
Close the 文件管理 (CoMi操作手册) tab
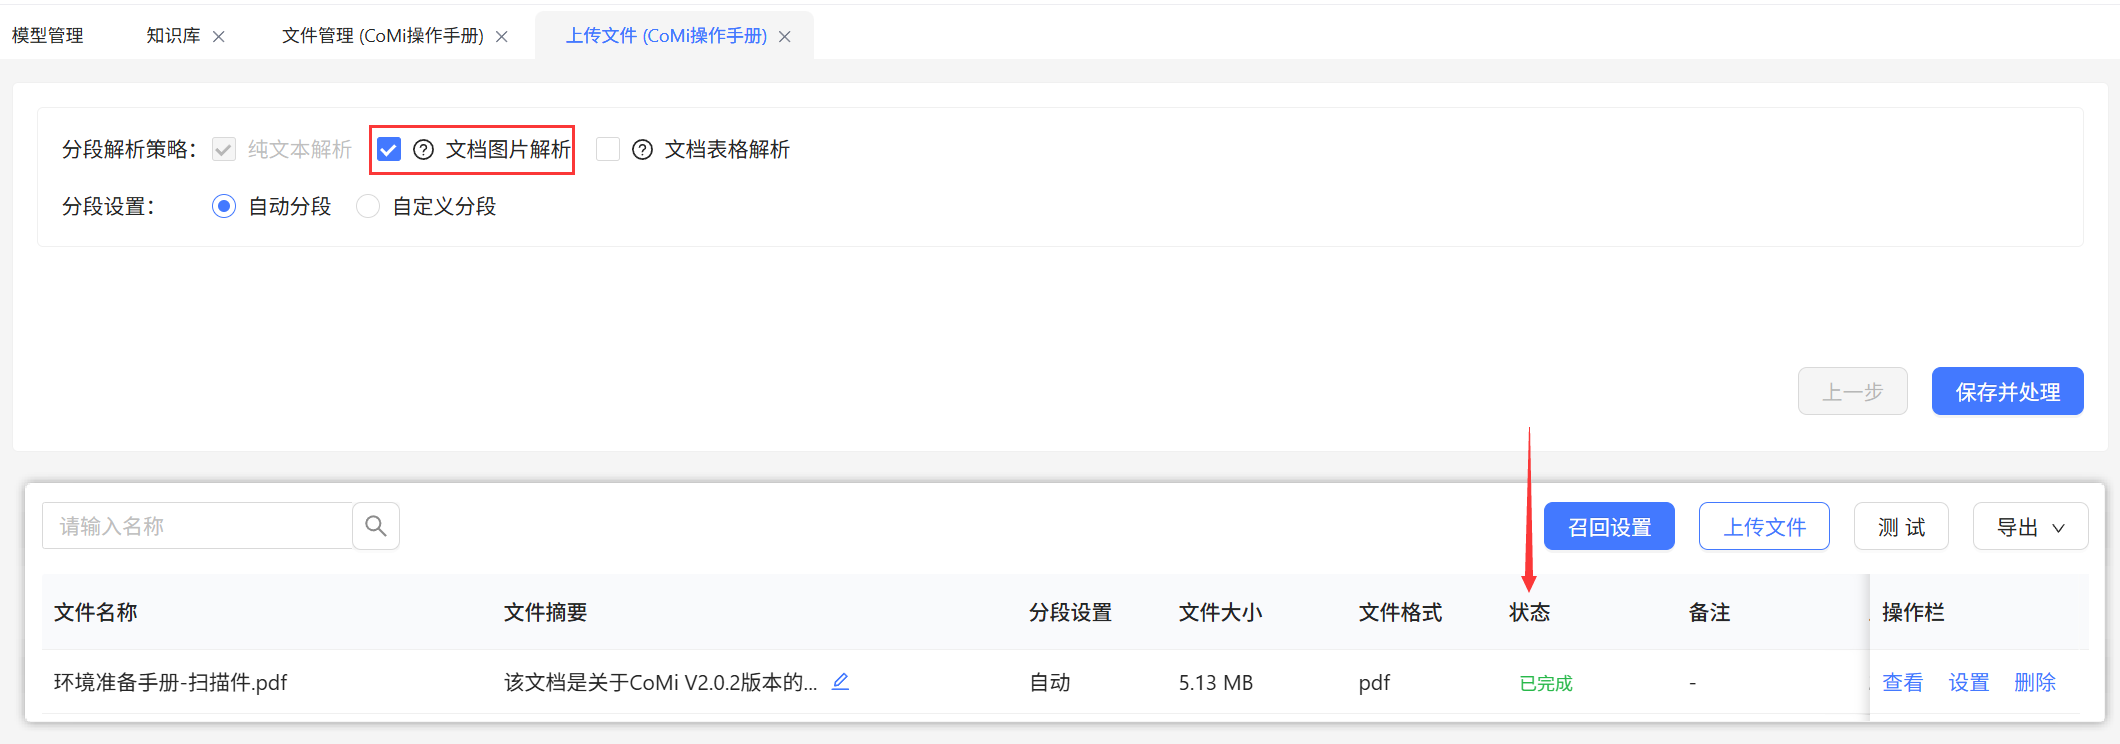click(x=502, y=37)
